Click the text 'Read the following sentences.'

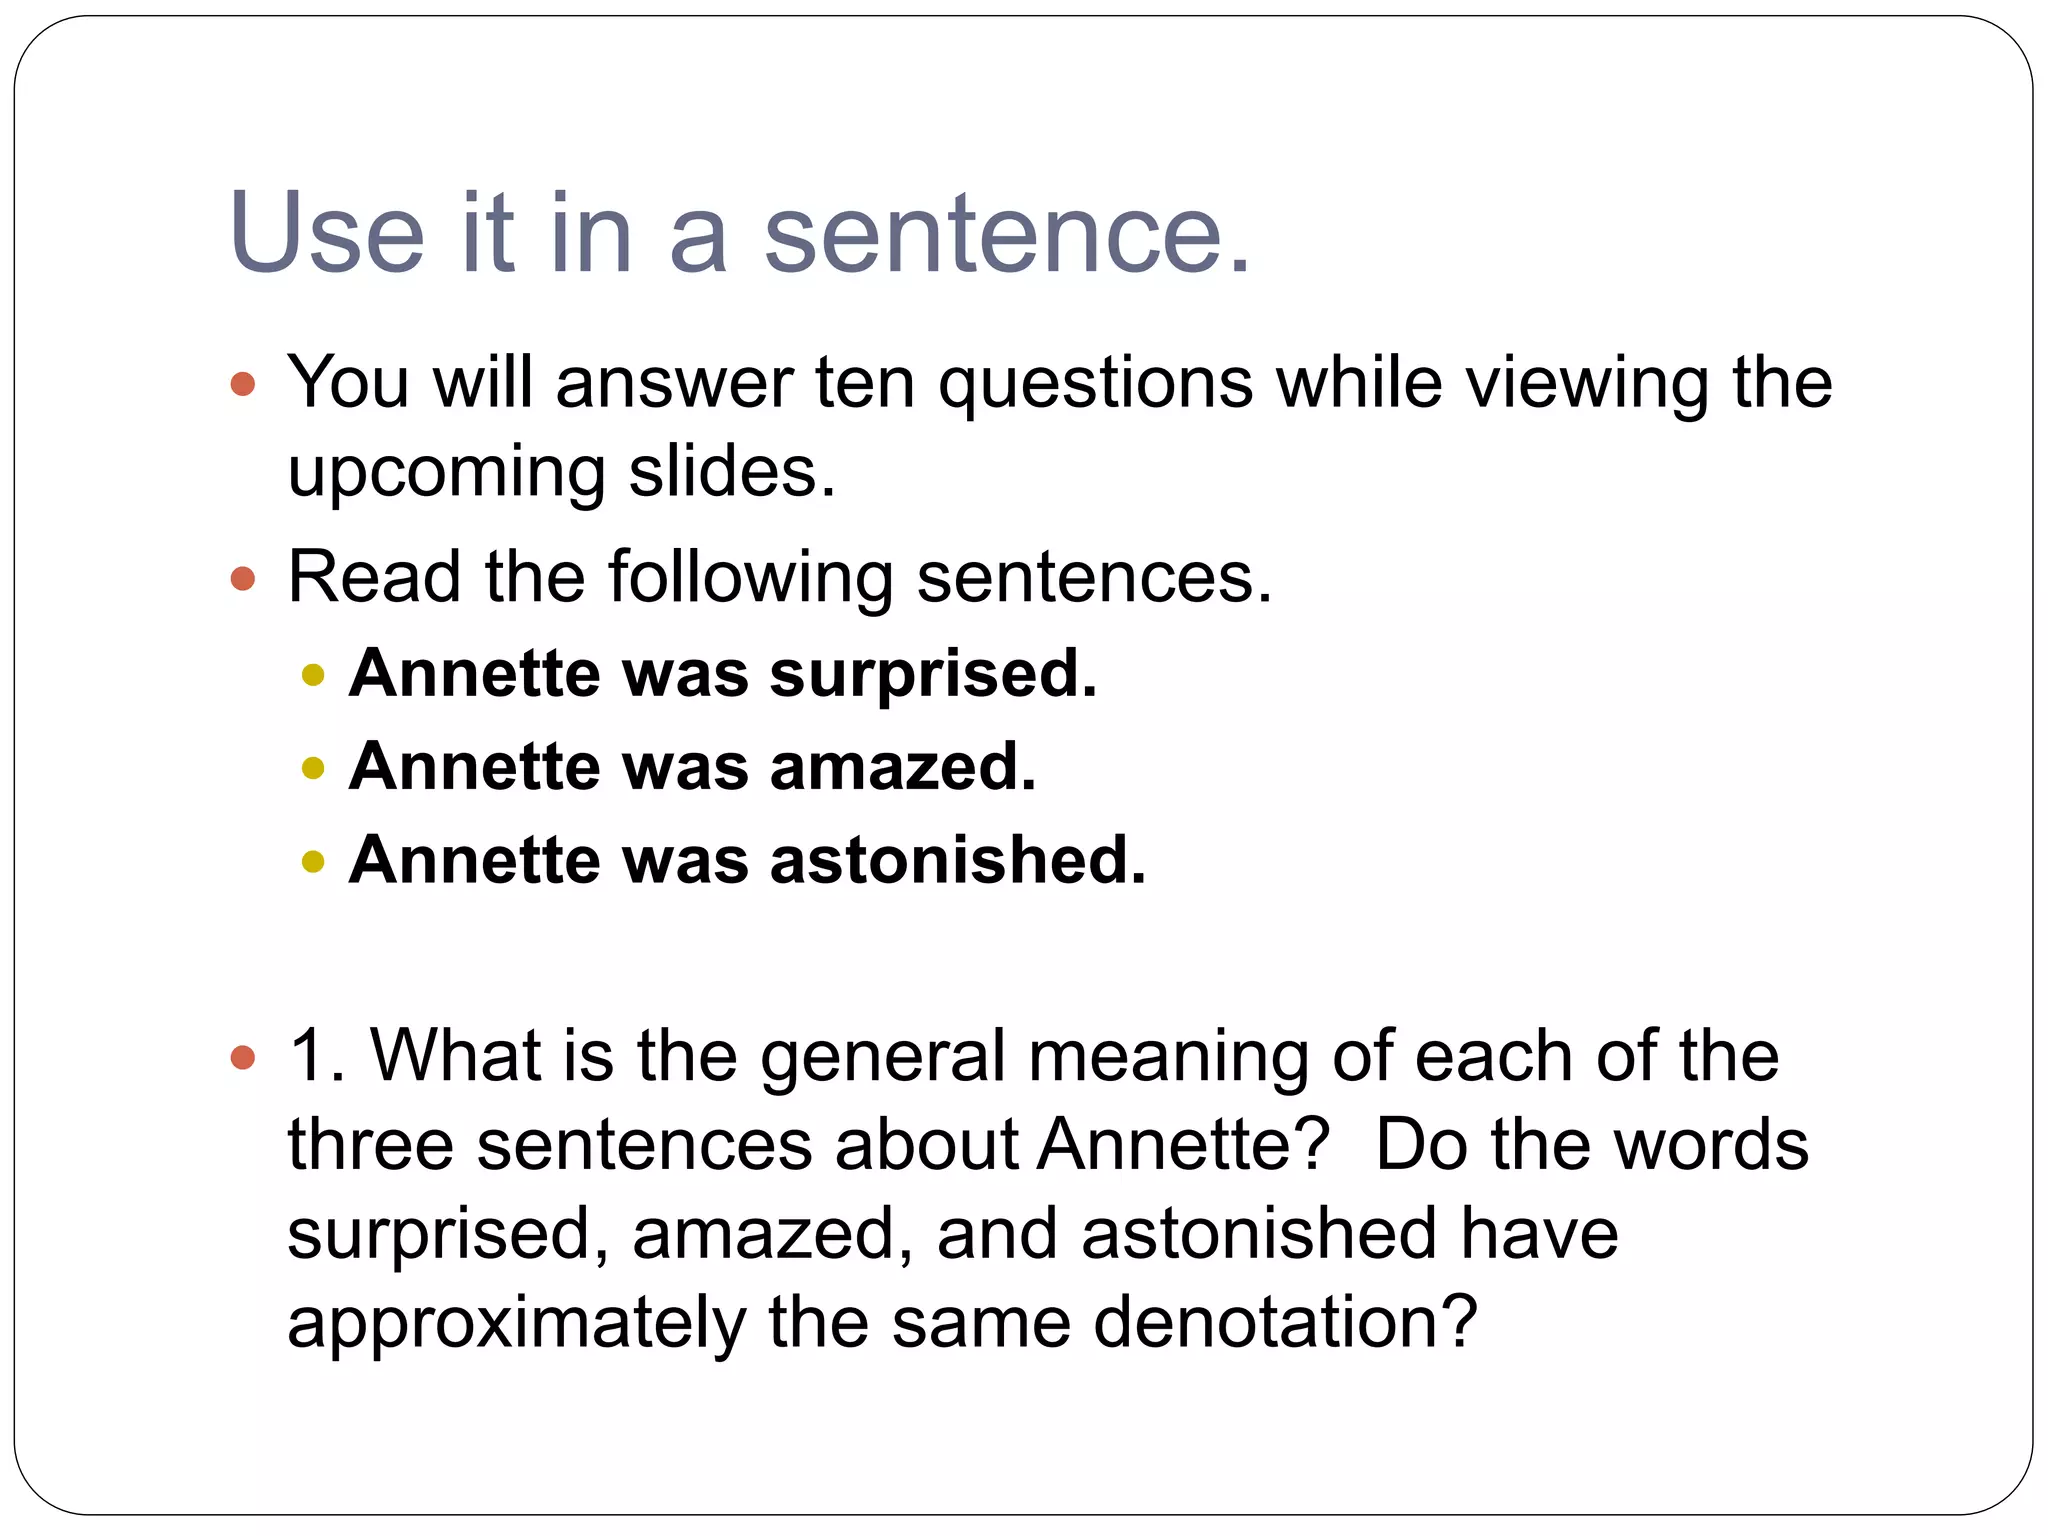[780, 577]
